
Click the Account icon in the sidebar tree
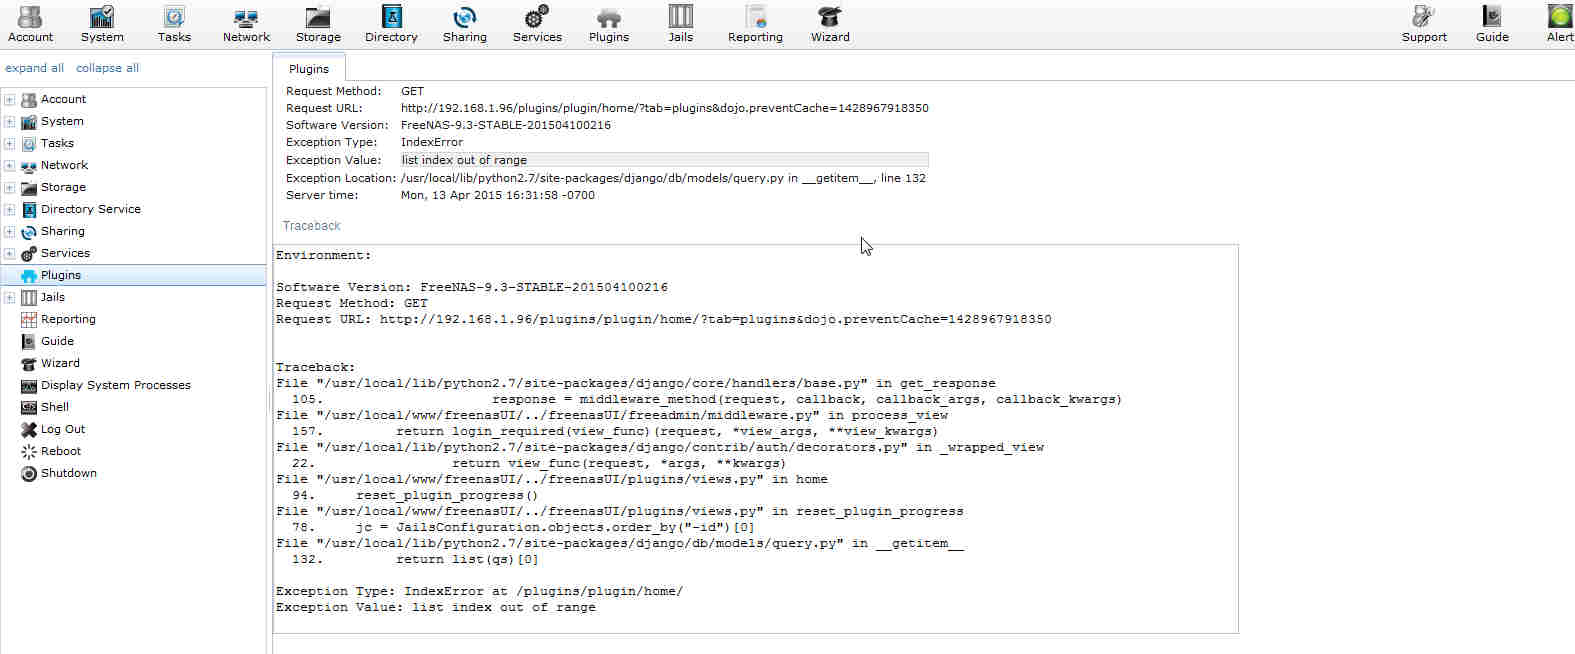[29, 100]
